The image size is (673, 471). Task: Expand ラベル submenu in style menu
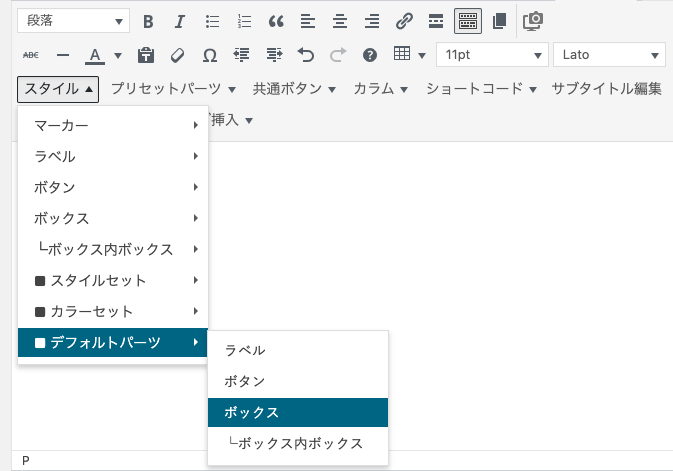click(113, 156)
